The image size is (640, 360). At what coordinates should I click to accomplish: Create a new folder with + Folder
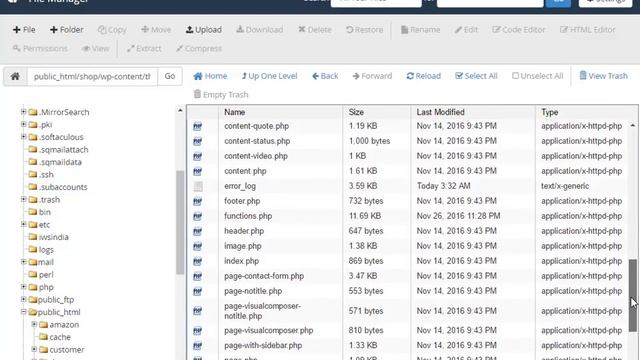click(67, 30)
